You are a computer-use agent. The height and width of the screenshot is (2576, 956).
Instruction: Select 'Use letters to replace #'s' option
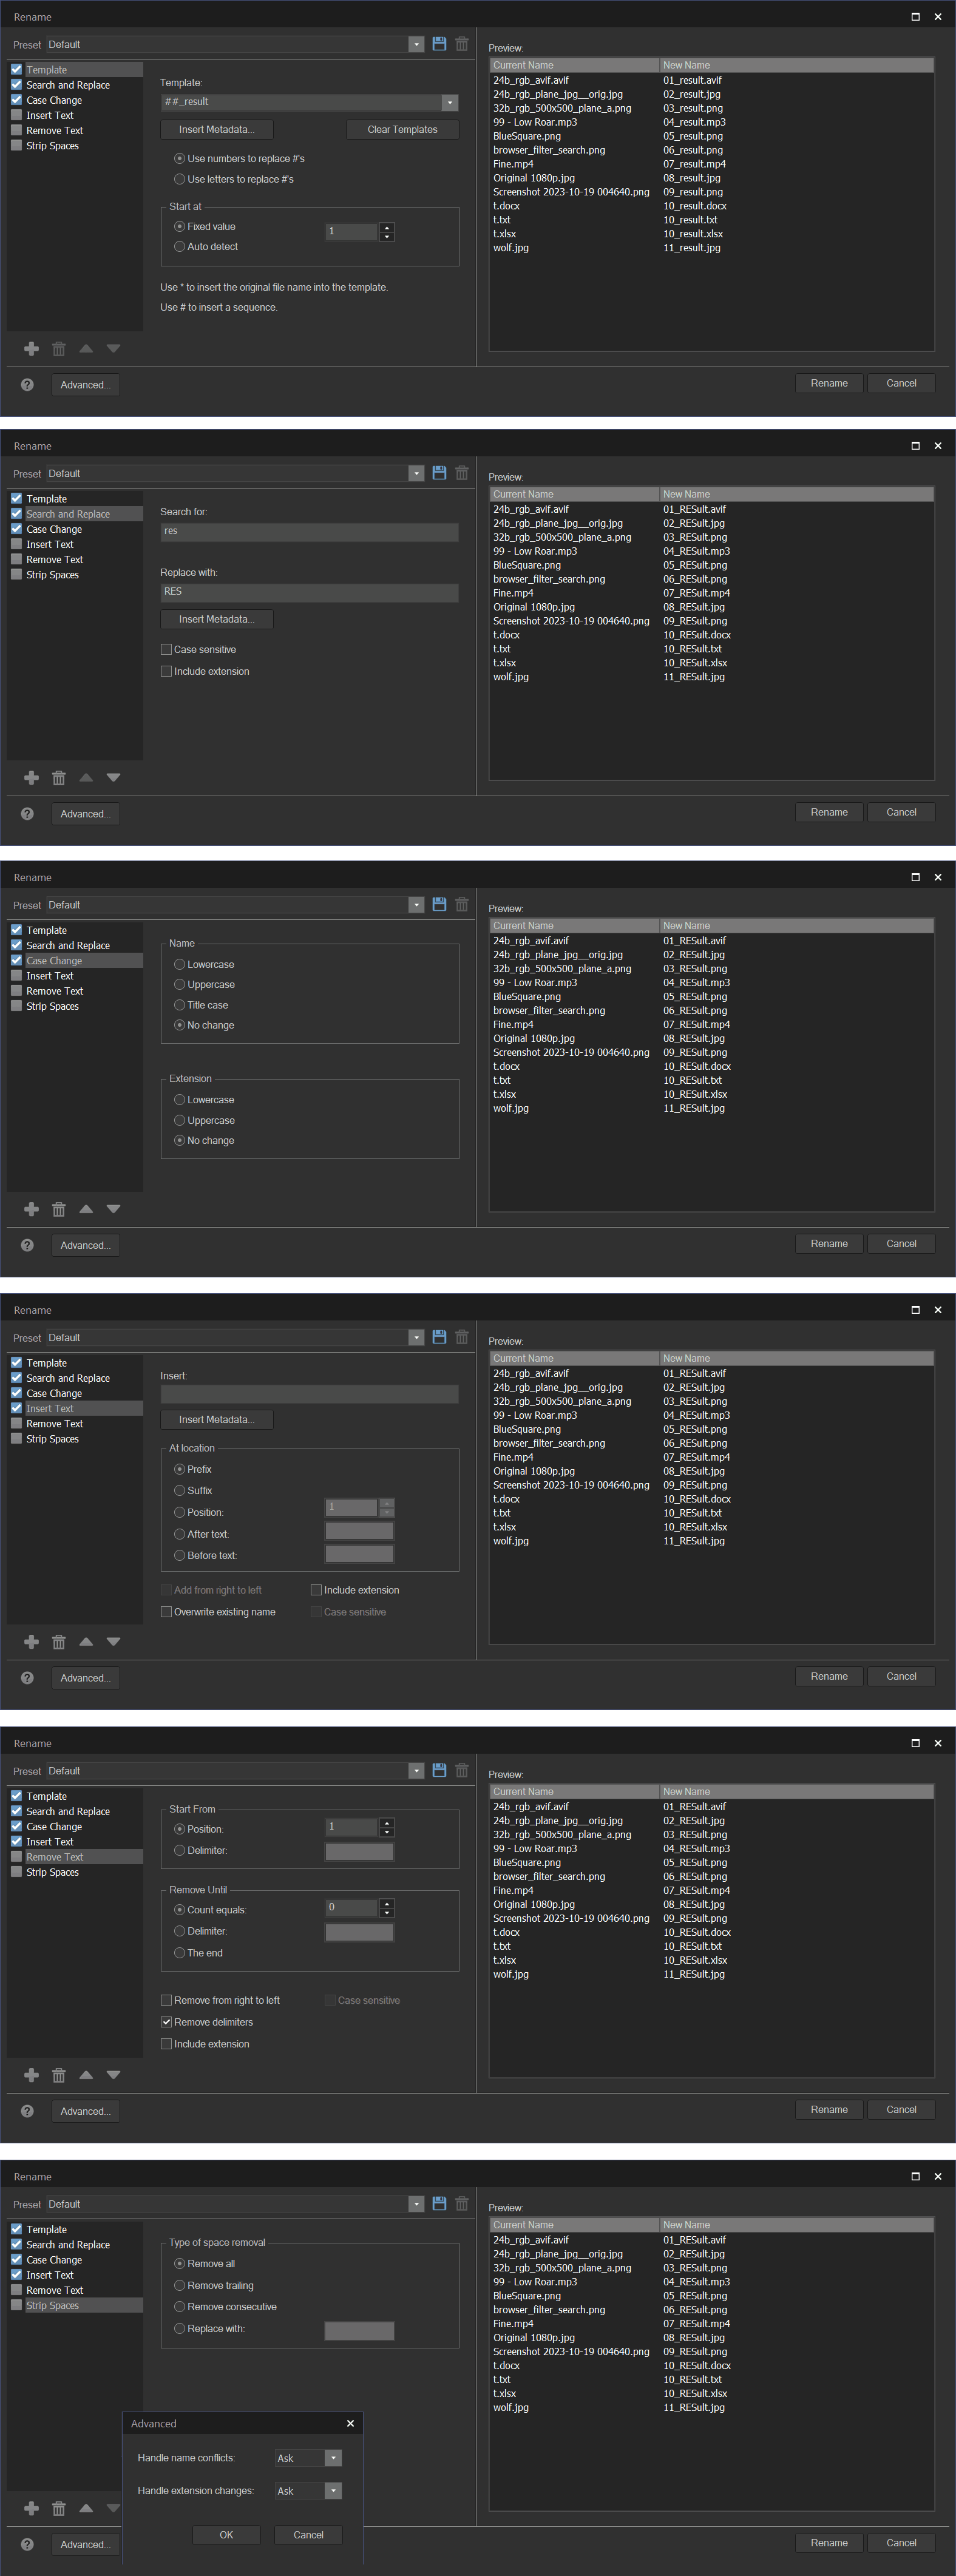180,180
